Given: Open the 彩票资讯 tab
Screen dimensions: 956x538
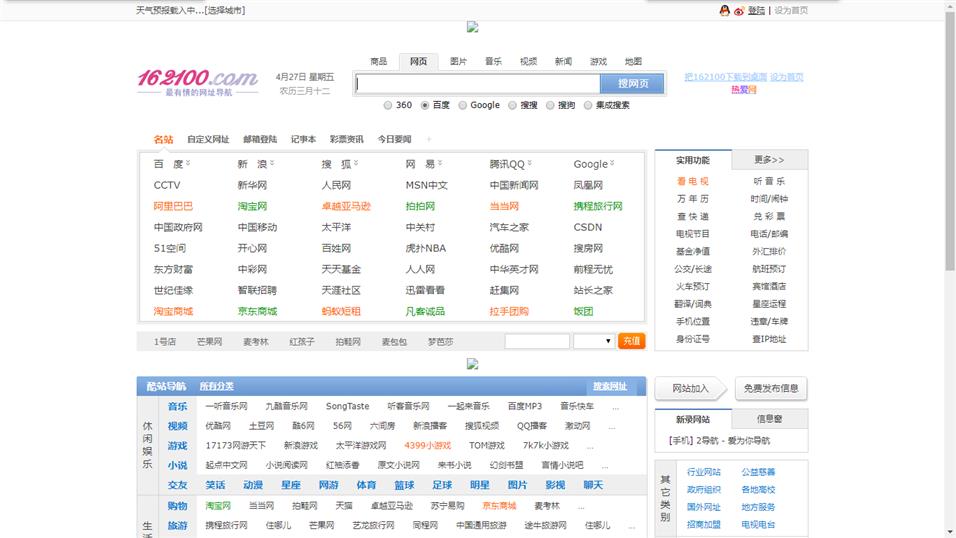Looking at the screenshot, I should [346, 139].
